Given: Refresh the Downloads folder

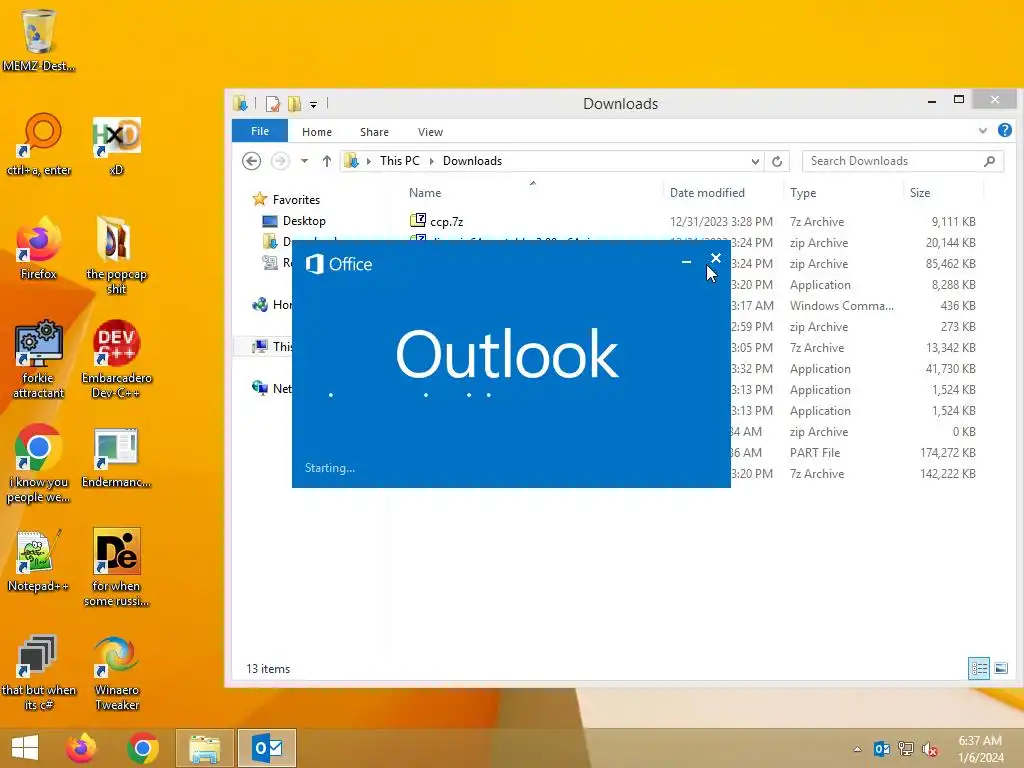Looking at the screenshot, I should 777,161.
